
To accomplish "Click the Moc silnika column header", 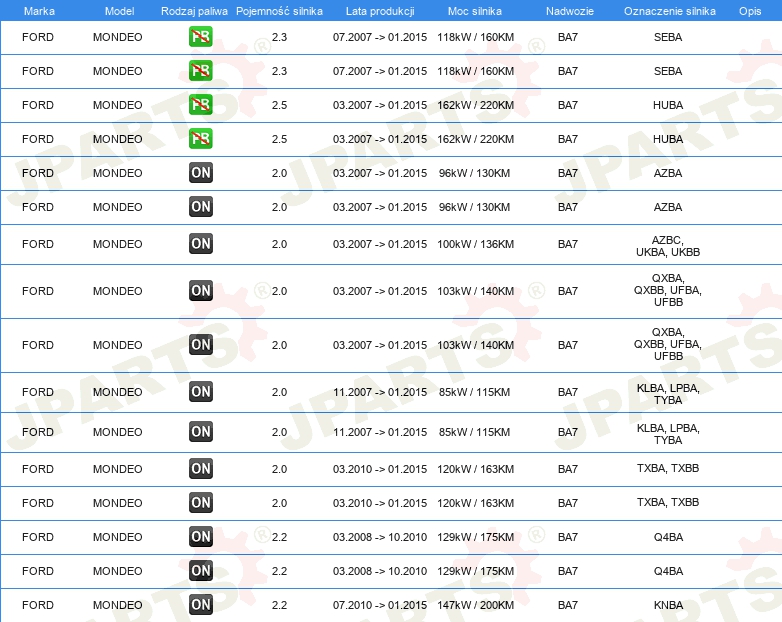I will [475, 11].
